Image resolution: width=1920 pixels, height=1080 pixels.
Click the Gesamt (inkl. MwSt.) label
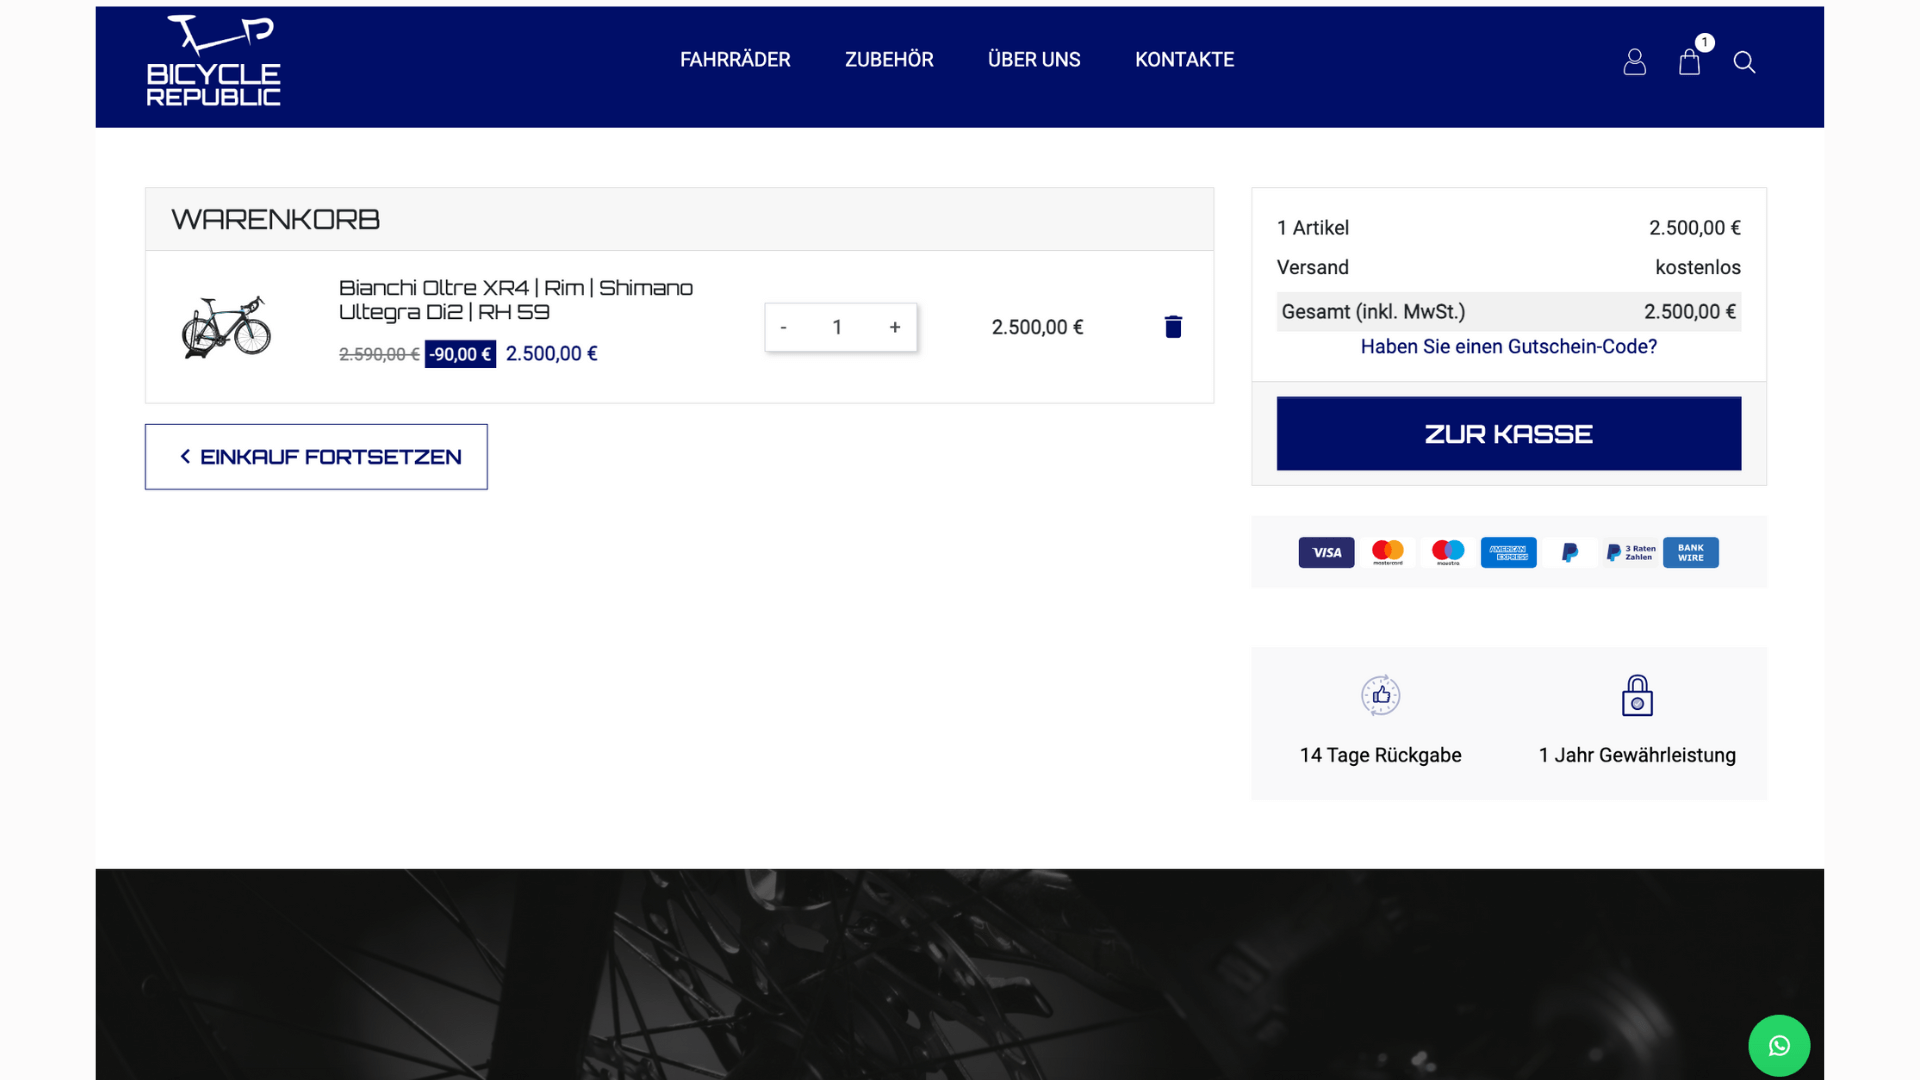[x=1373, y=312]
